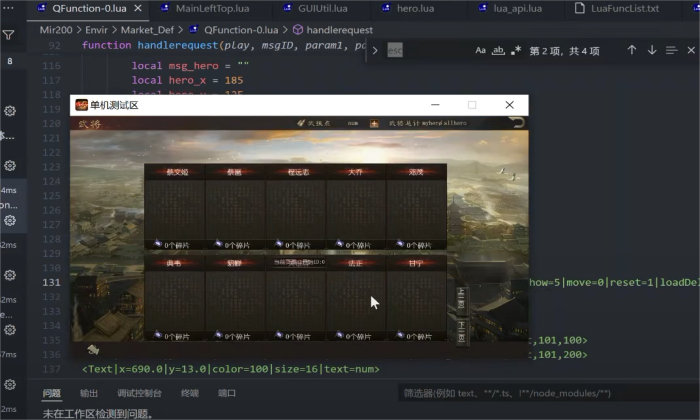Image resolution: width=700 pixels, height=420 pixels.
Task: Toggle match case in find widget
Action: (x=481, y=50)
